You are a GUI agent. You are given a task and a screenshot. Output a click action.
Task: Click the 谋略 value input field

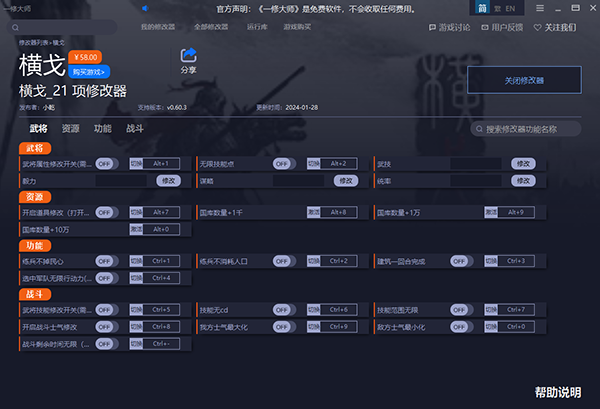(x=298, y=181)
